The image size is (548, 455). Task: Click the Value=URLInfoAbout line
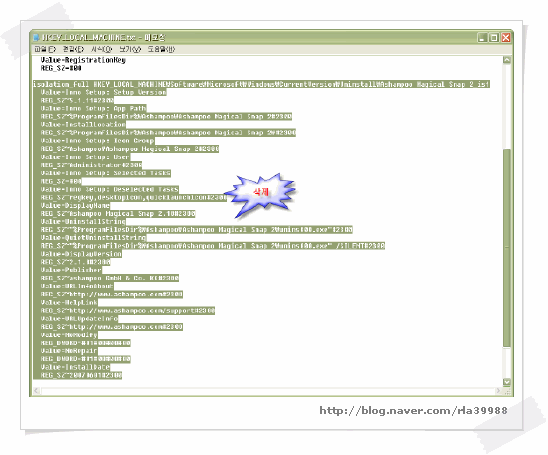pyautogui.click(x=77, y=286)
